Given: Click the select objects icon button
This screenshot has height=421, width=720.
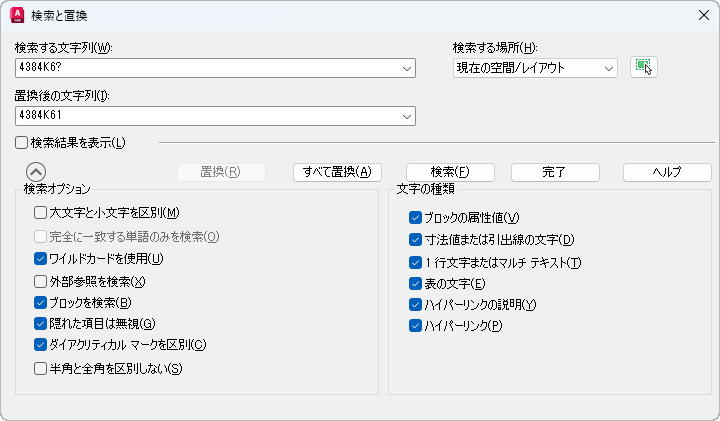Looking at the screenshot, I should (x=643, y=67).
